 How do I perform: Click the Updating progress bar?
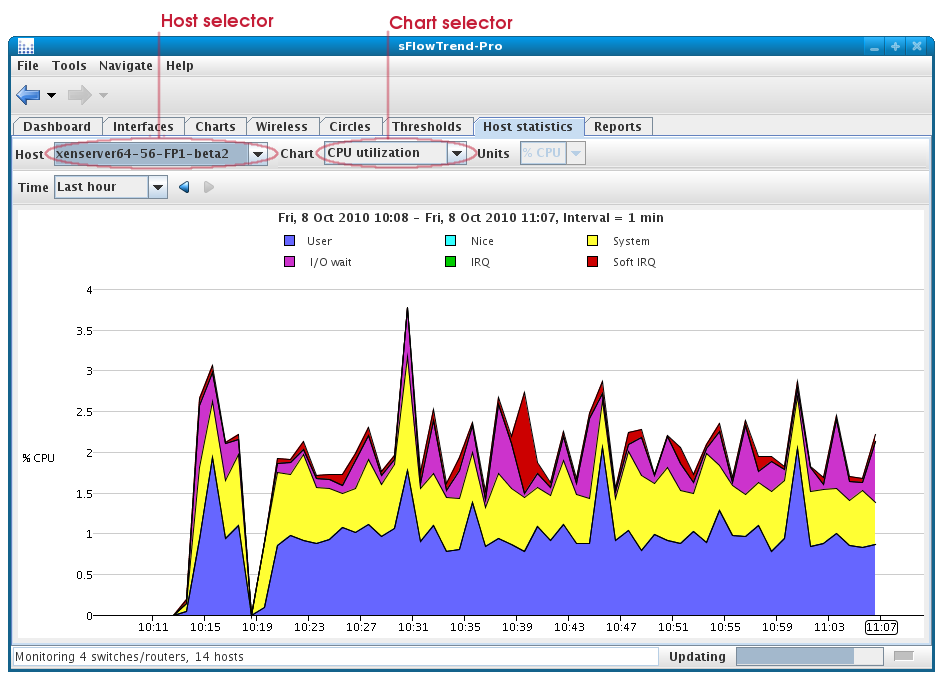pyautogui.click(x=809, y=656)
